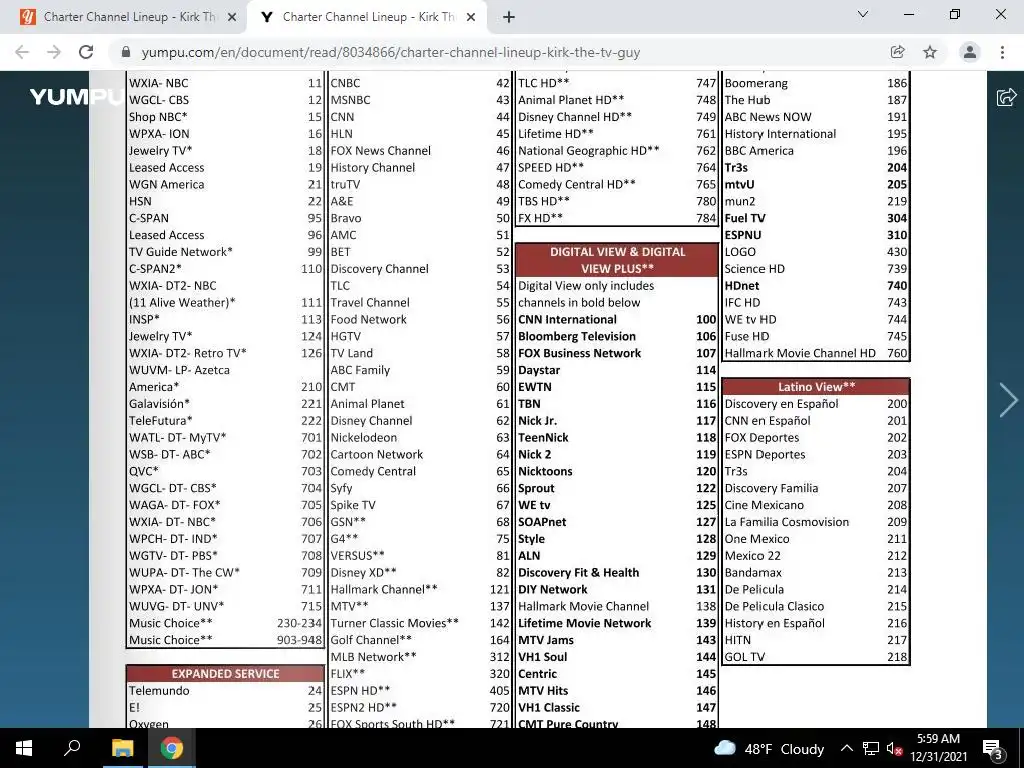Click Yumpu share document icon
The width and height of the screenshot is (1024, 768).
point(1006,97)
